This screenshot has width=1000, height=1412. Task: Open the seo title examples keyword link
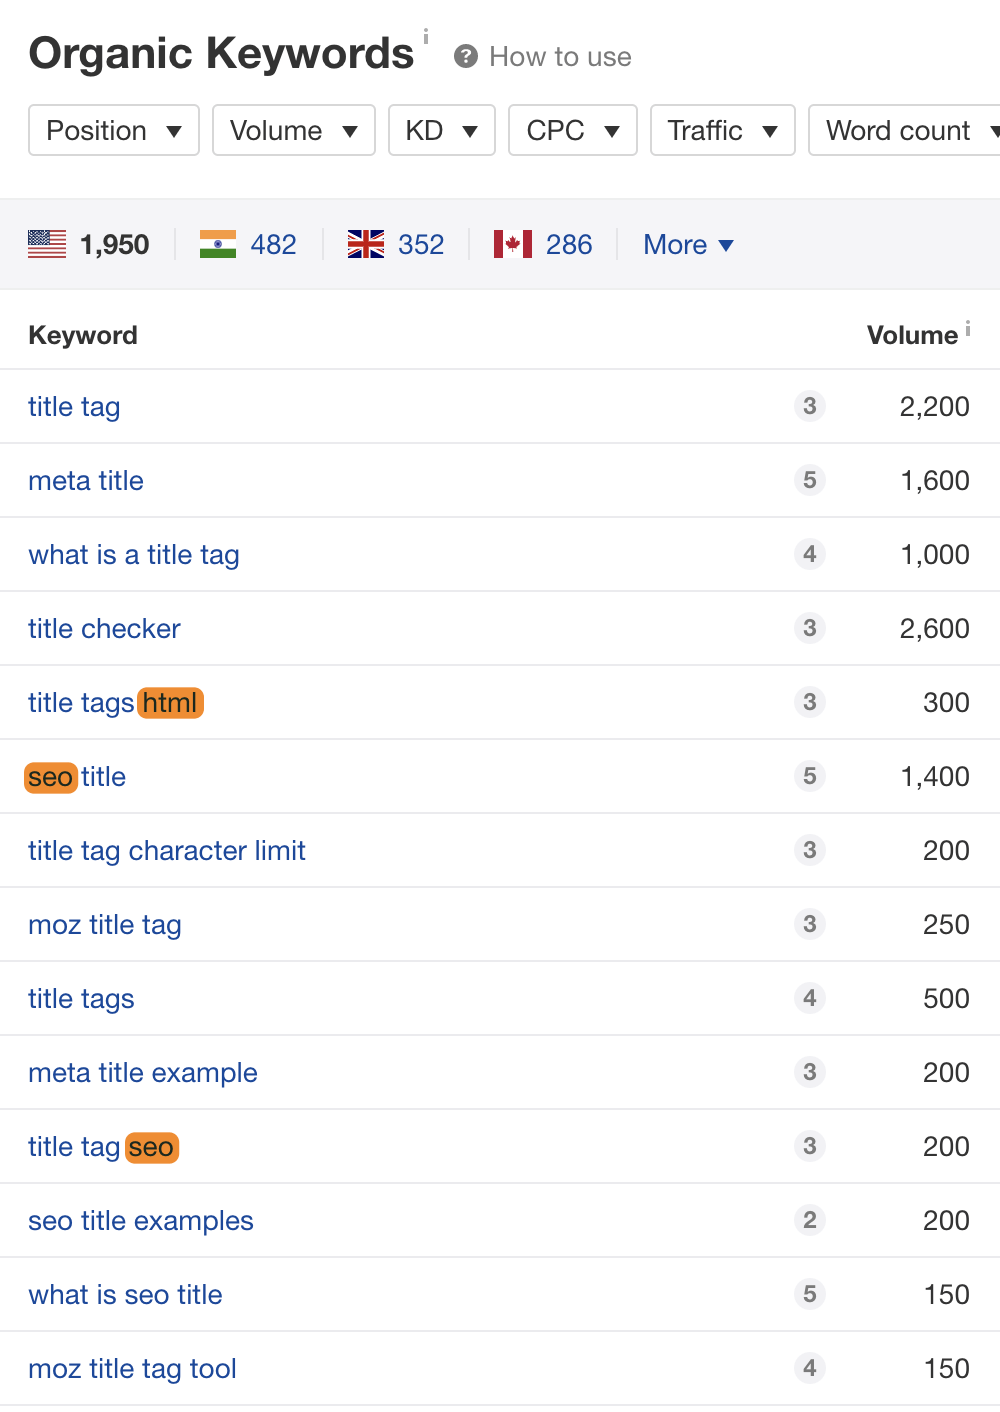[x=140, y=1221]
